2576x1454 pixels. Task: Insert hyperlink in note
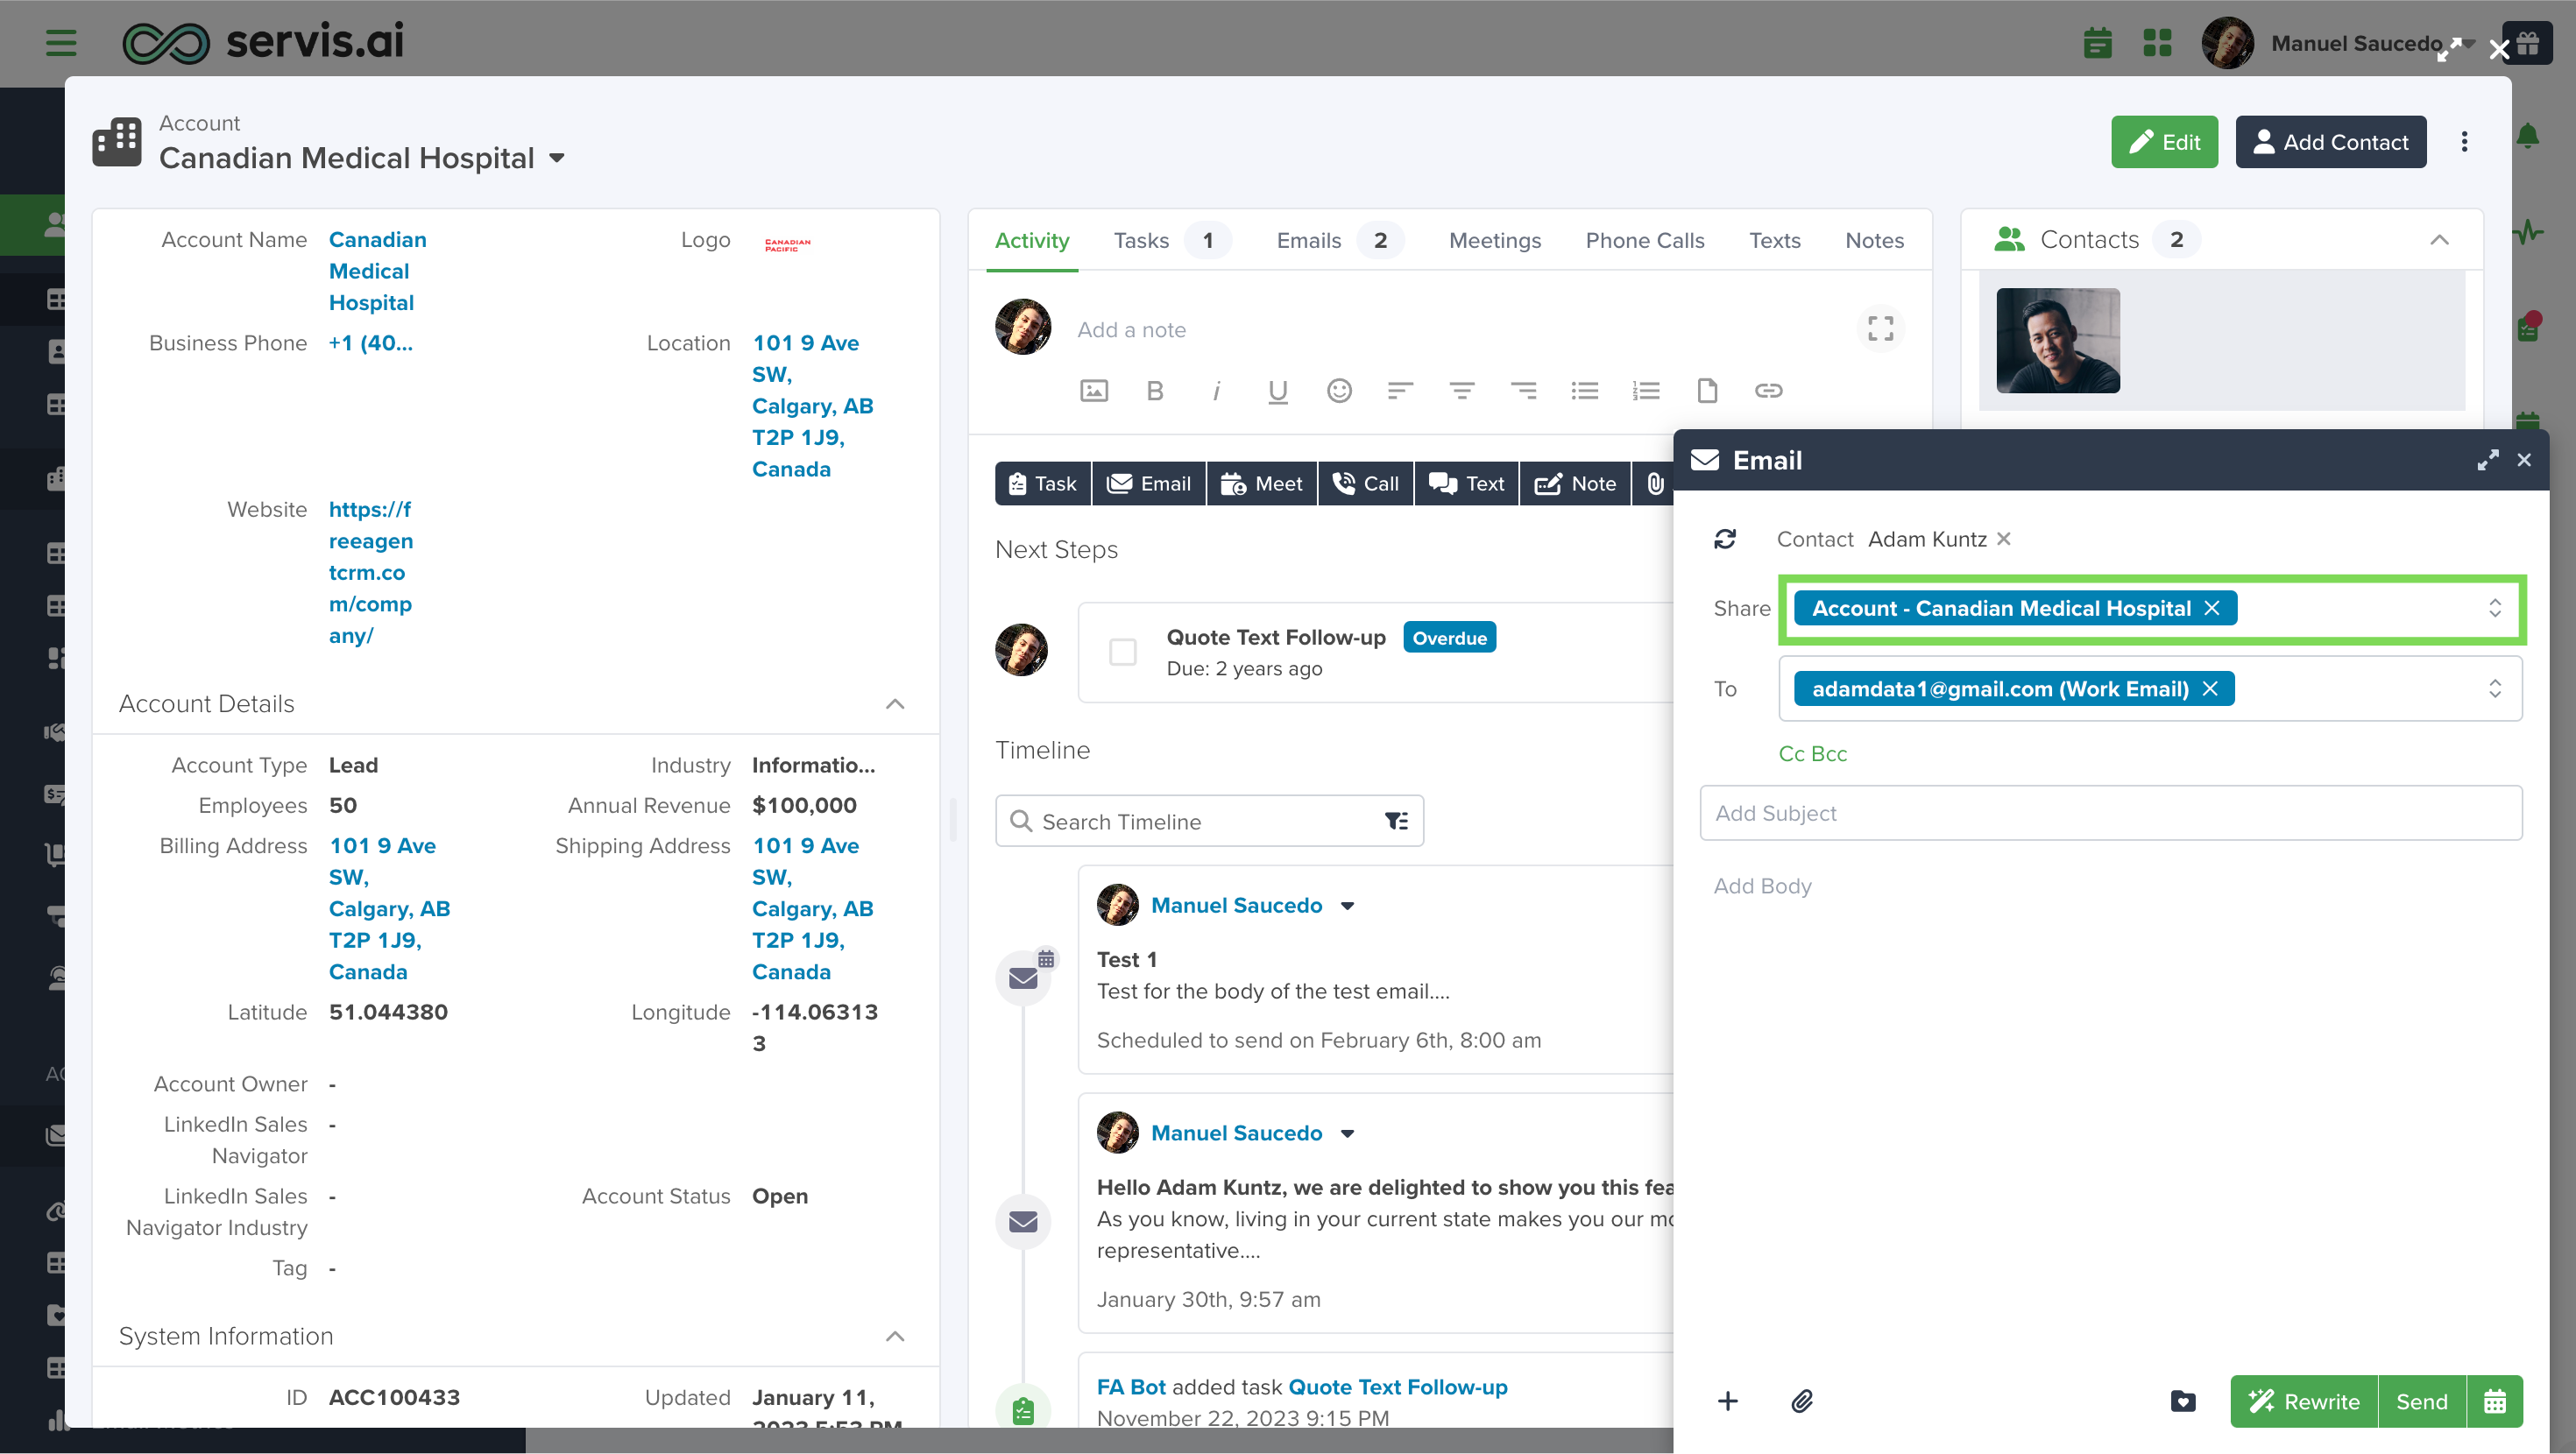(x=1768, y=391)
